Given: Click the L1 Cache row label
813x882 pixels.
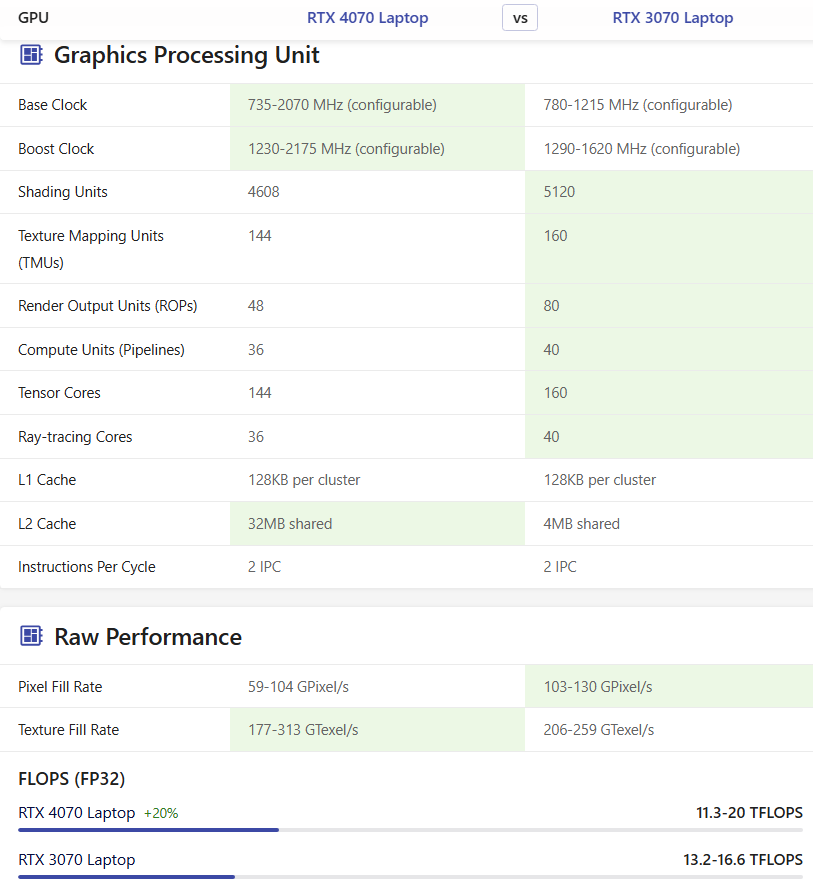Looking at the screenshot, I should (47, 480).
